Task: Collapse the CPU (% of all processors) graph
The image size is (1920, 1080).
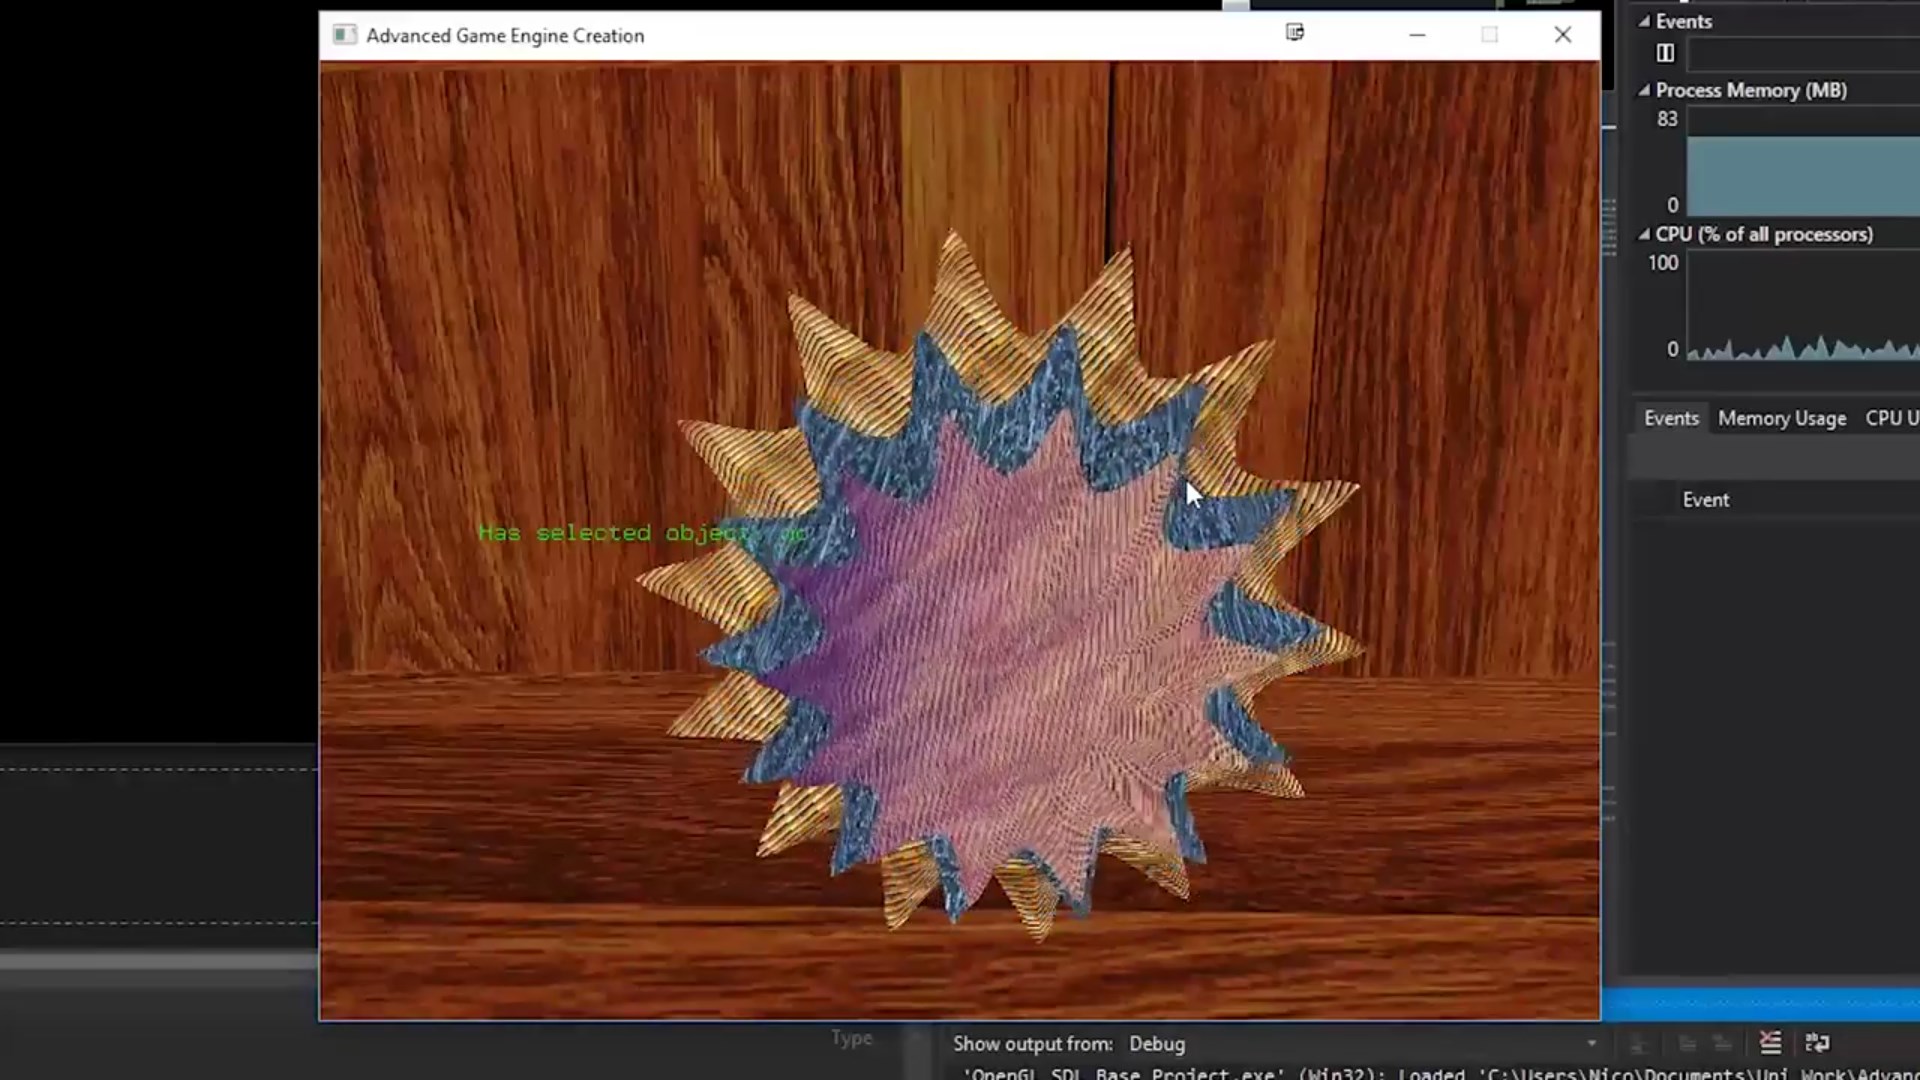Action: (1643, 234)
